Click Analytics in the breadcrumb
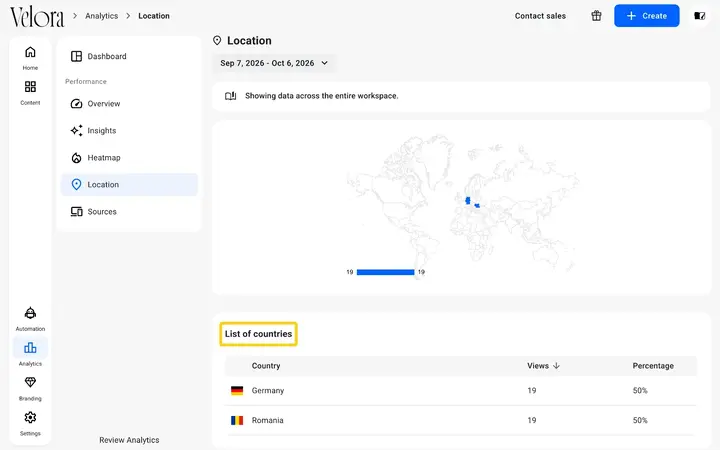Screen dimensions: 720x450 [x=101, y=16]
